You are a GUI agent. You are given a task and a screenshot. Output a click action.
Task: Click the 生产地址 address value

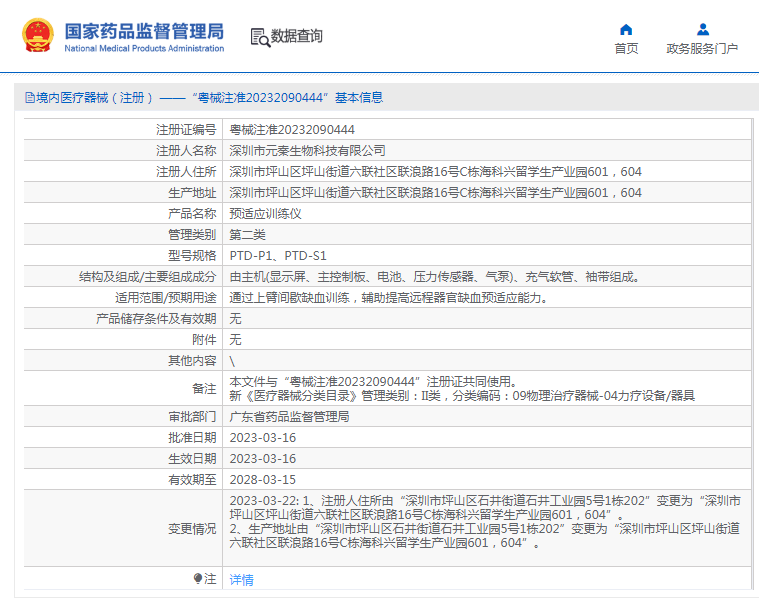[x=435, y=193]
